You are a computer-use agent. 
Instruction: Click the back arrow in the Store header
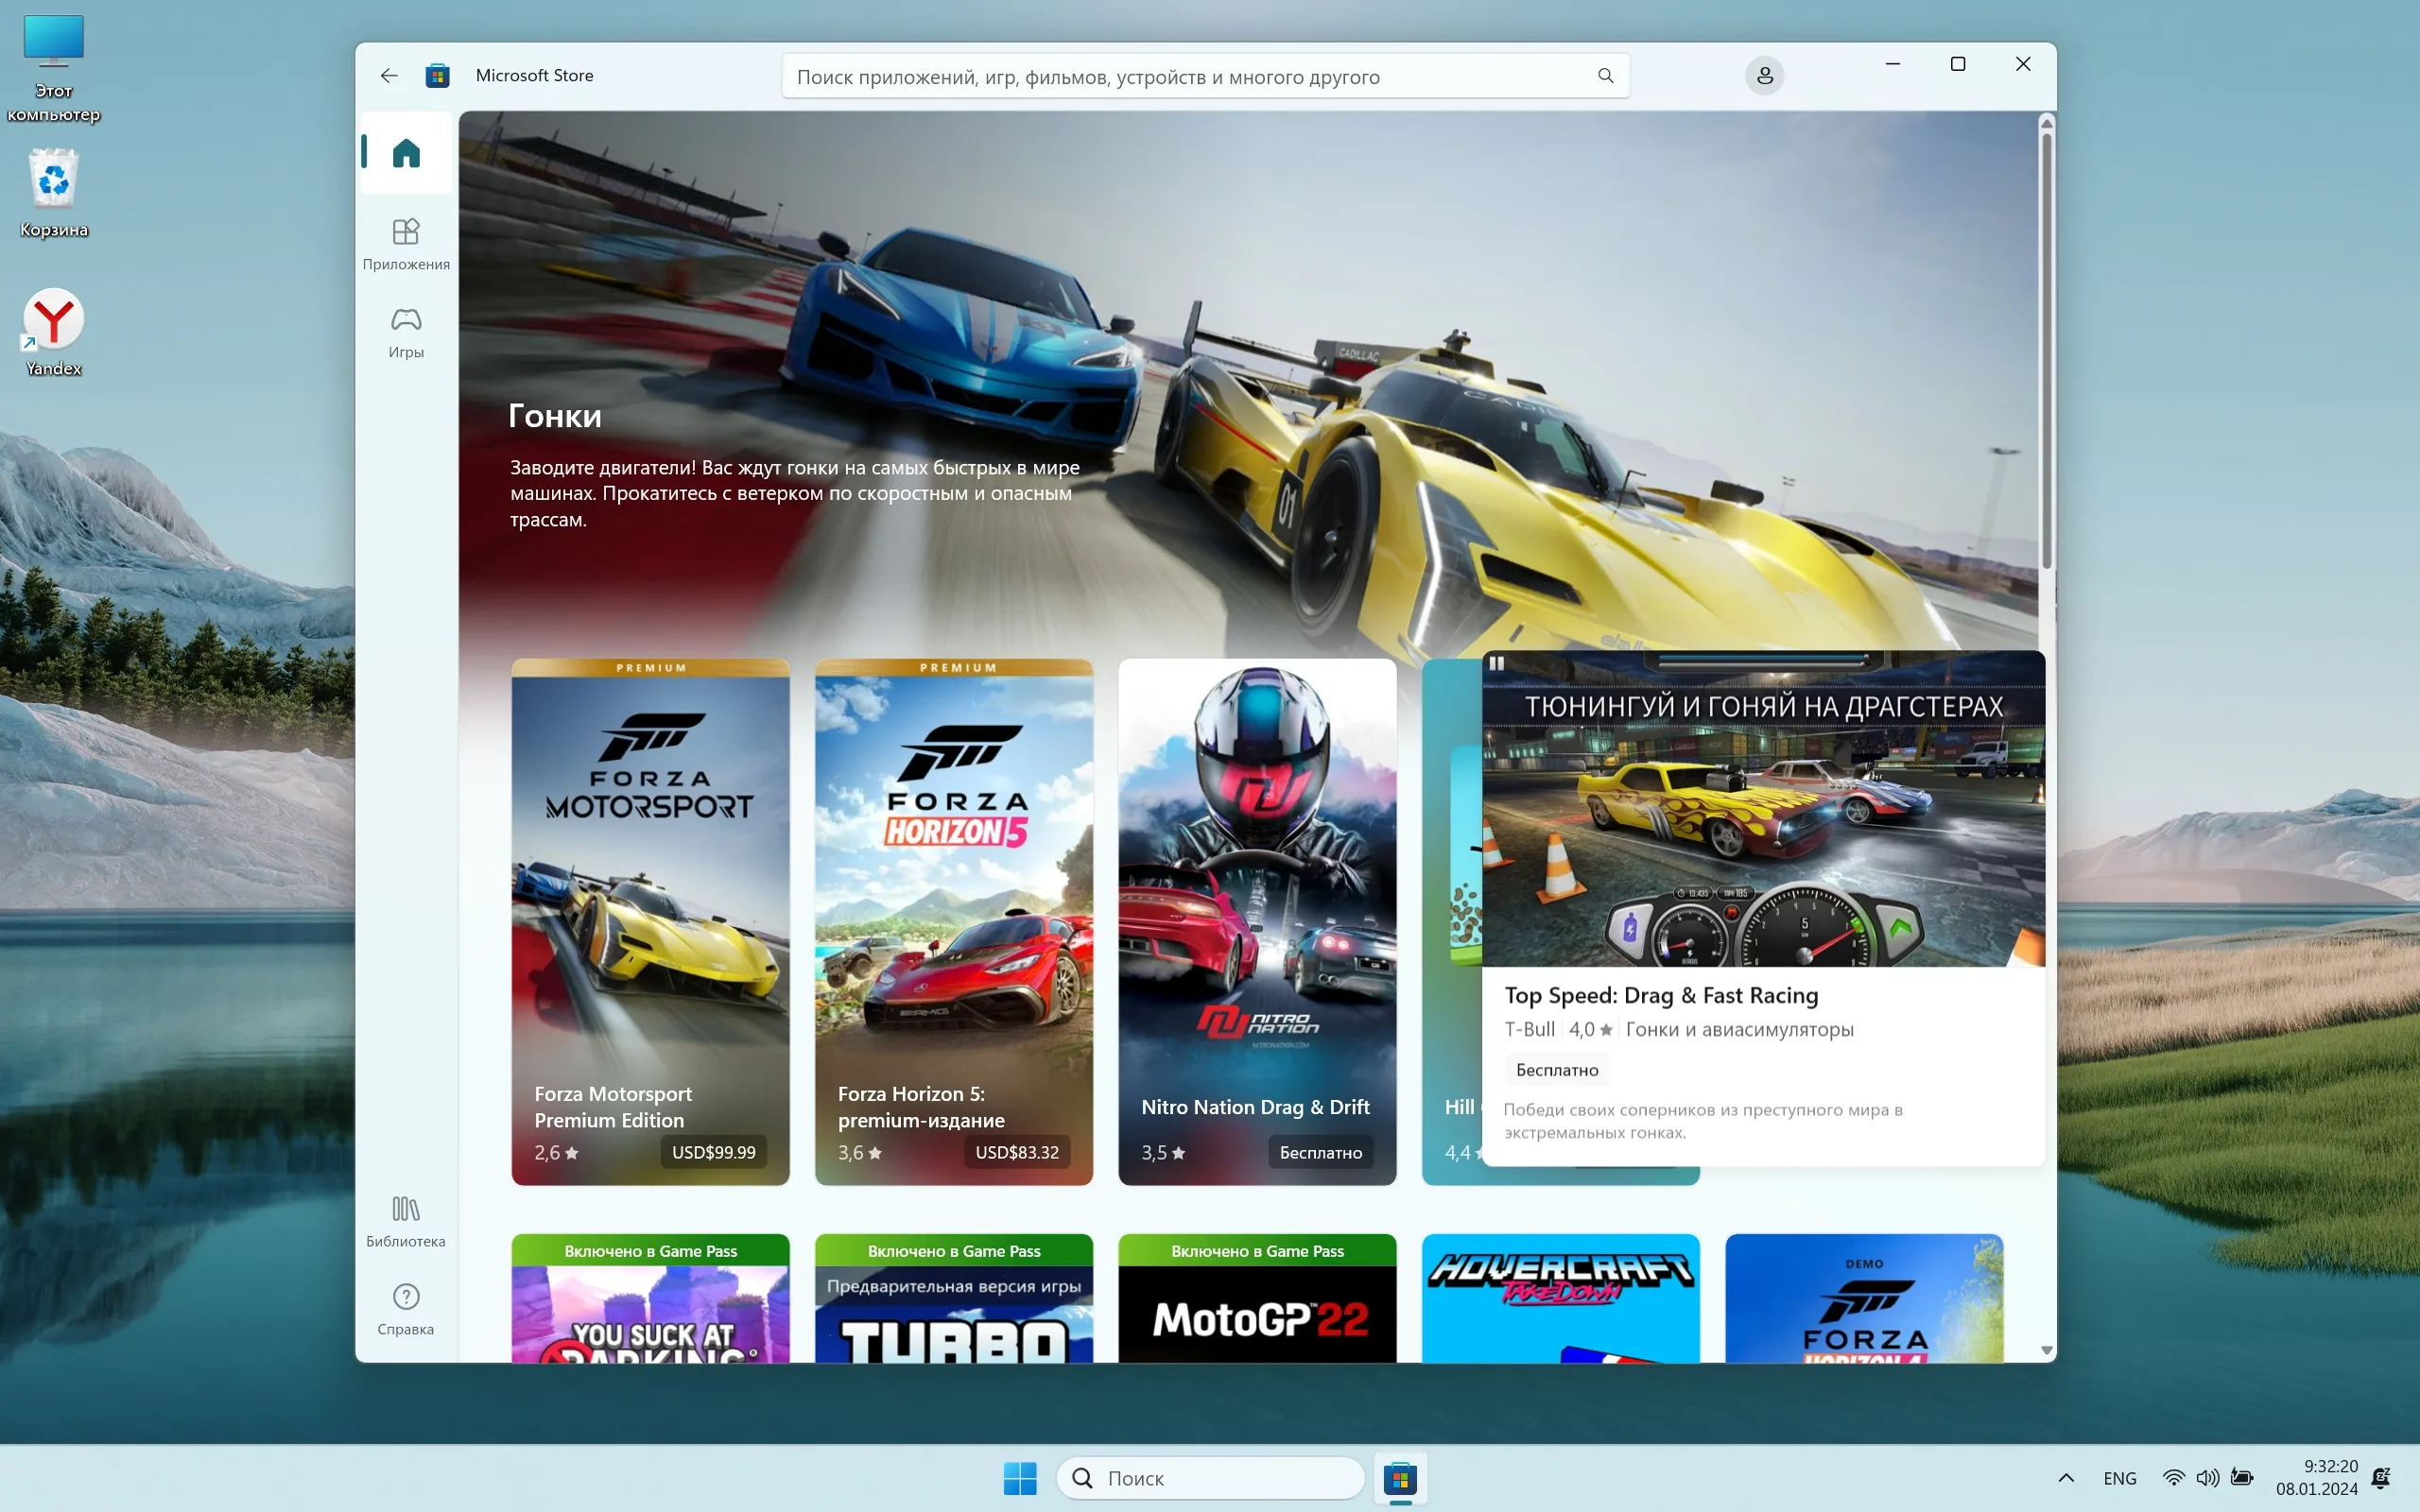389,76
